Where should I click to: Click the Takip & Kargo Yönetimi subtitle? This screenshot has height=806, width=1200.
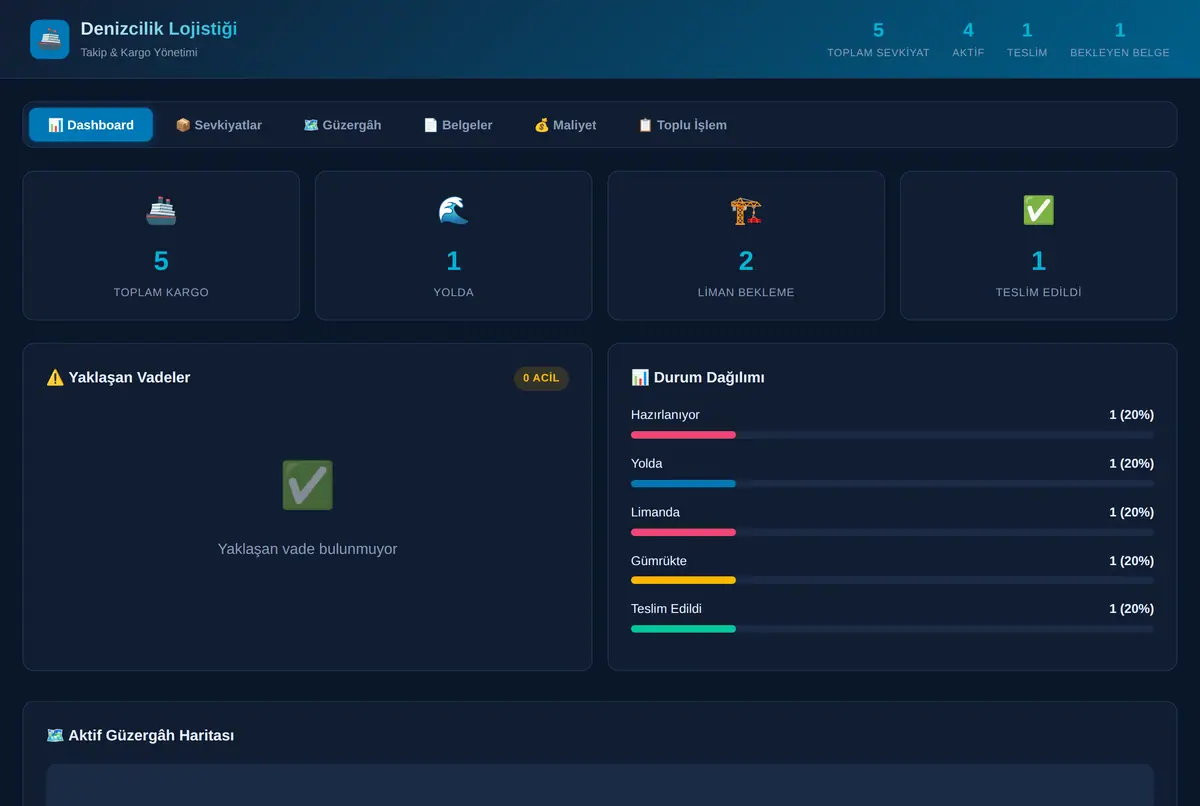pyautogui.click(x=139, y=52)
